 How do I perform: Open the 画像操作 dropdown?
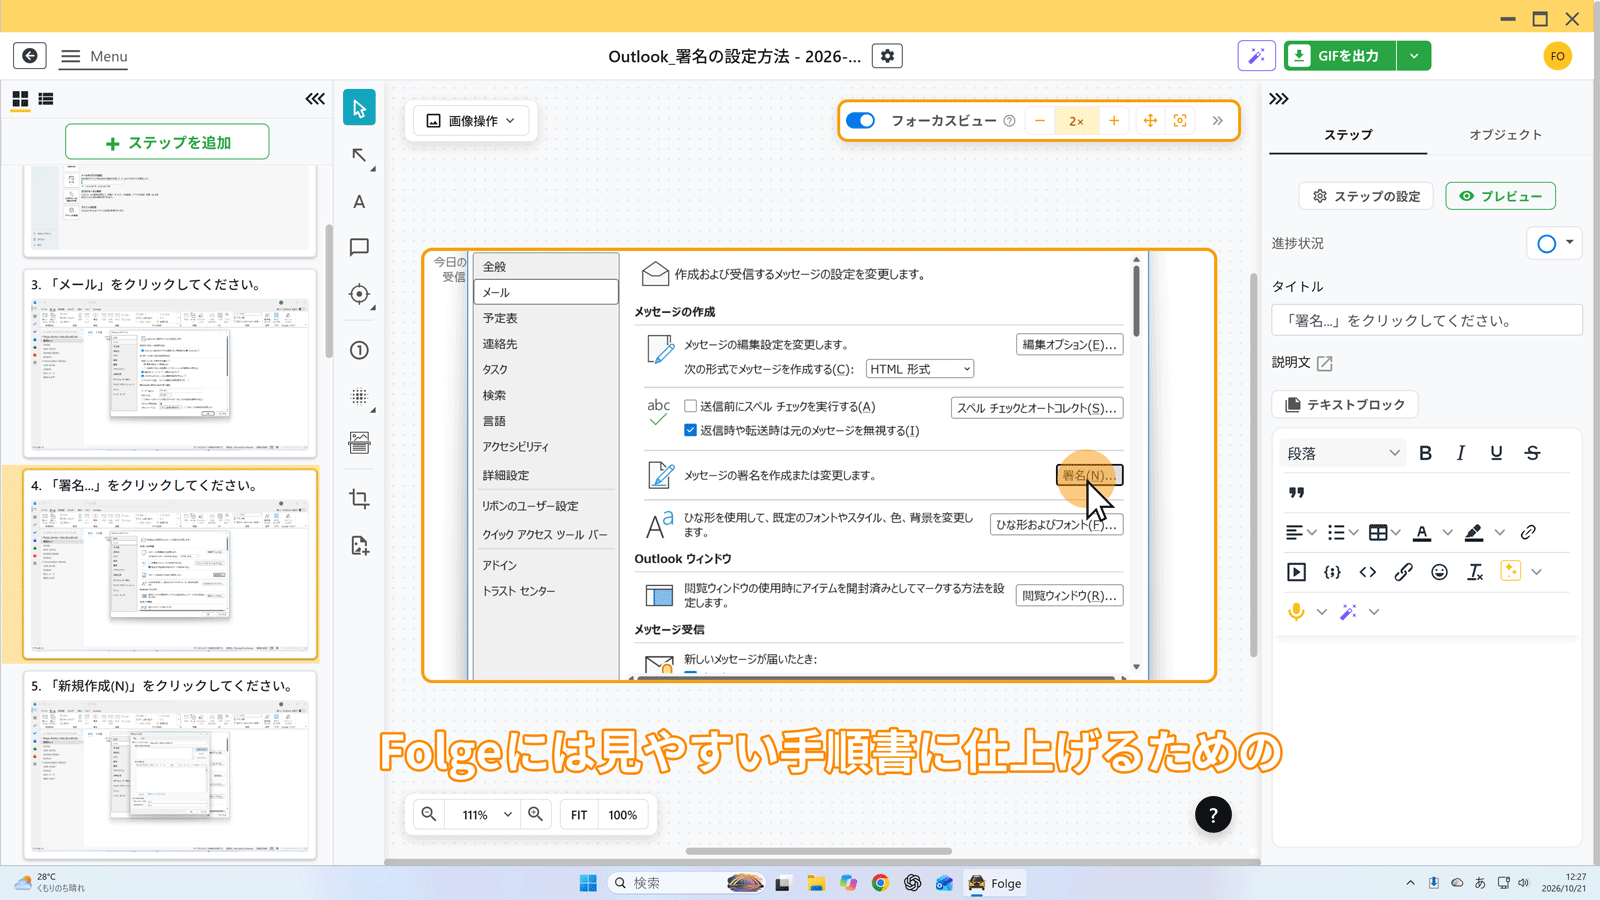coord(471,121)
